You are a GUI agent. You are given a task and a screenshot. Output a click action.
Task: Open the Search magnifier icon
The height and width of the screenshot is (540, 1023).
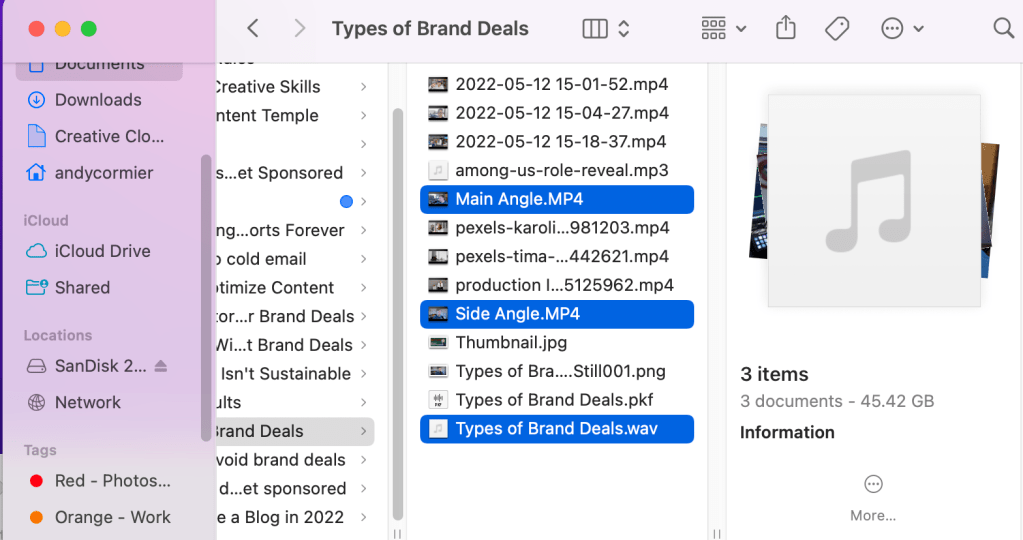click(x=1003, y=29)
